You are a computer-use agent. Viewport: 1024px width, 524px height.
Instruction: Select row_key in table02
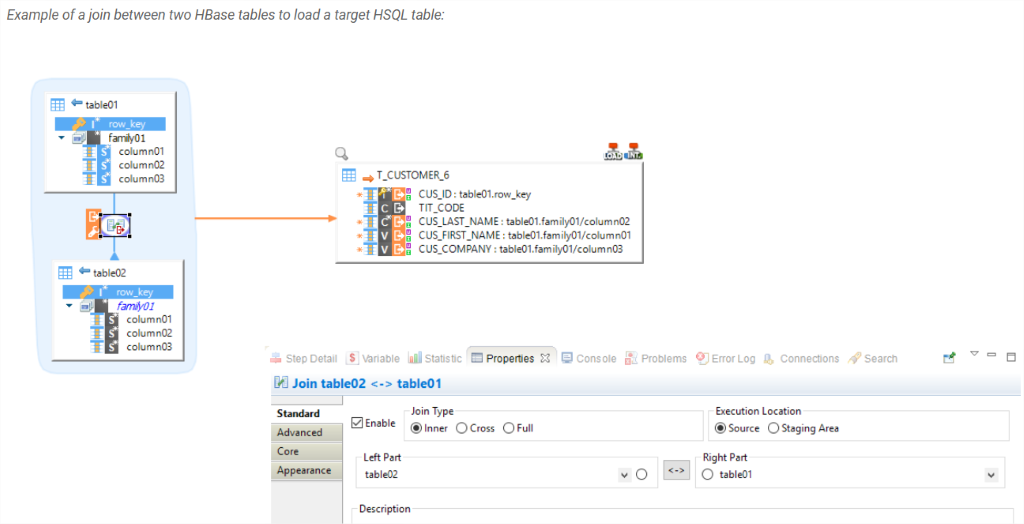[x=118, y=291]
